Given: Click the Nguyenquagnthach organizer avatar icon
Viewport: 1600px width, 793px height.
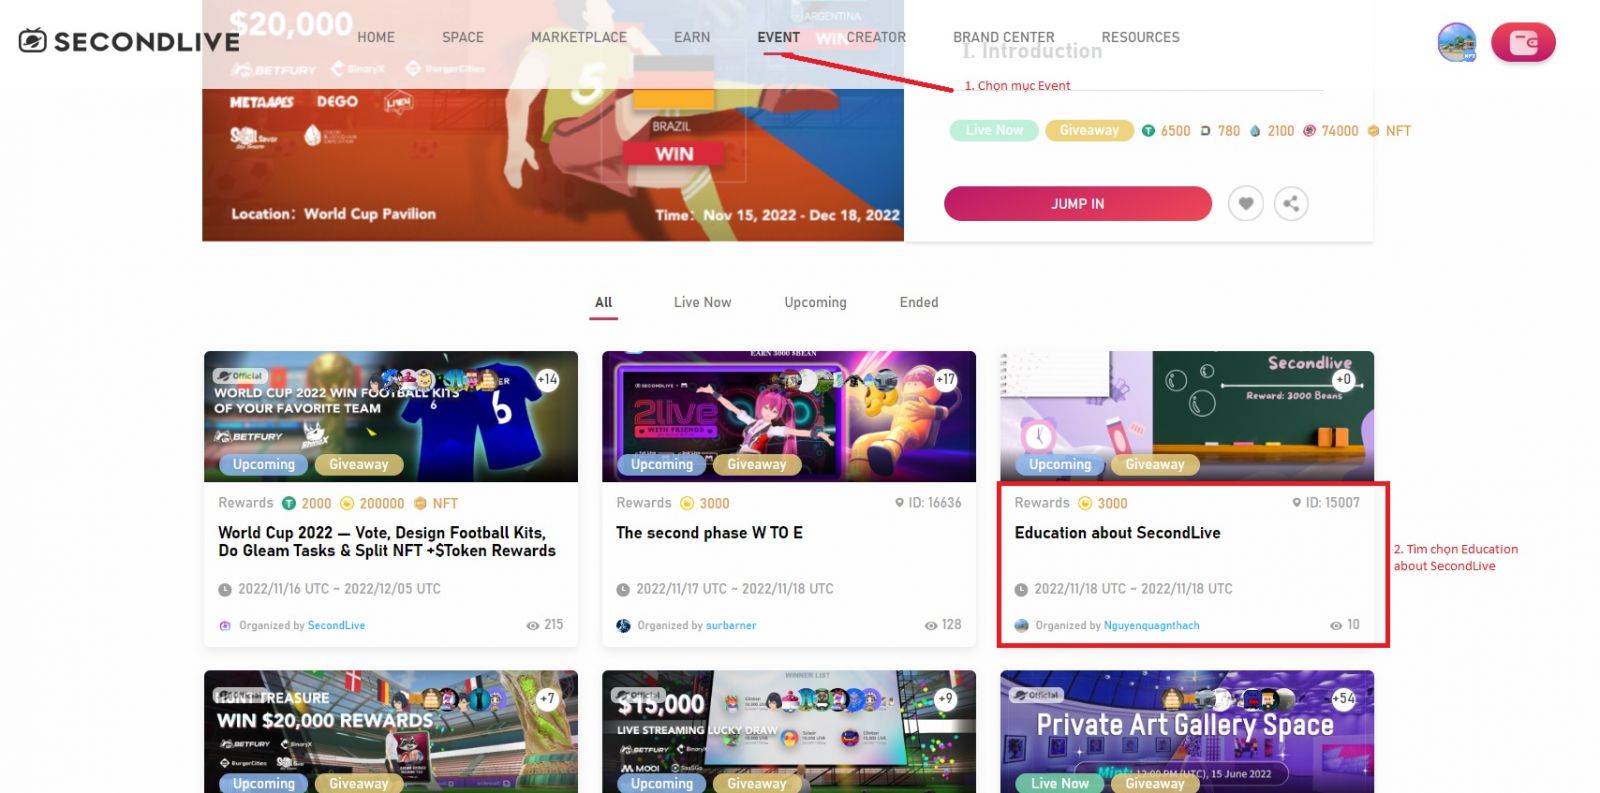Looking at the screenshot, I should coord(1021,626).
